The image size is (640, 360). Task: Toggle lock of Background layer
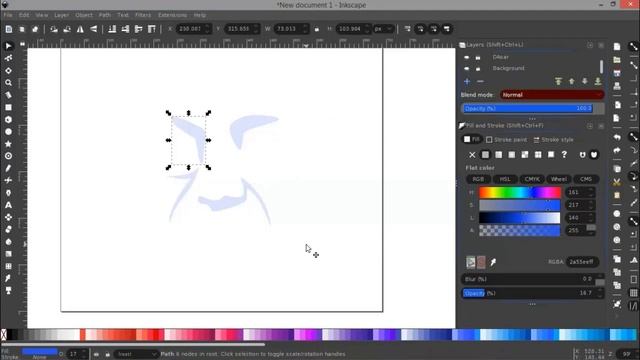pyautogui.click(x=478, y=69)
